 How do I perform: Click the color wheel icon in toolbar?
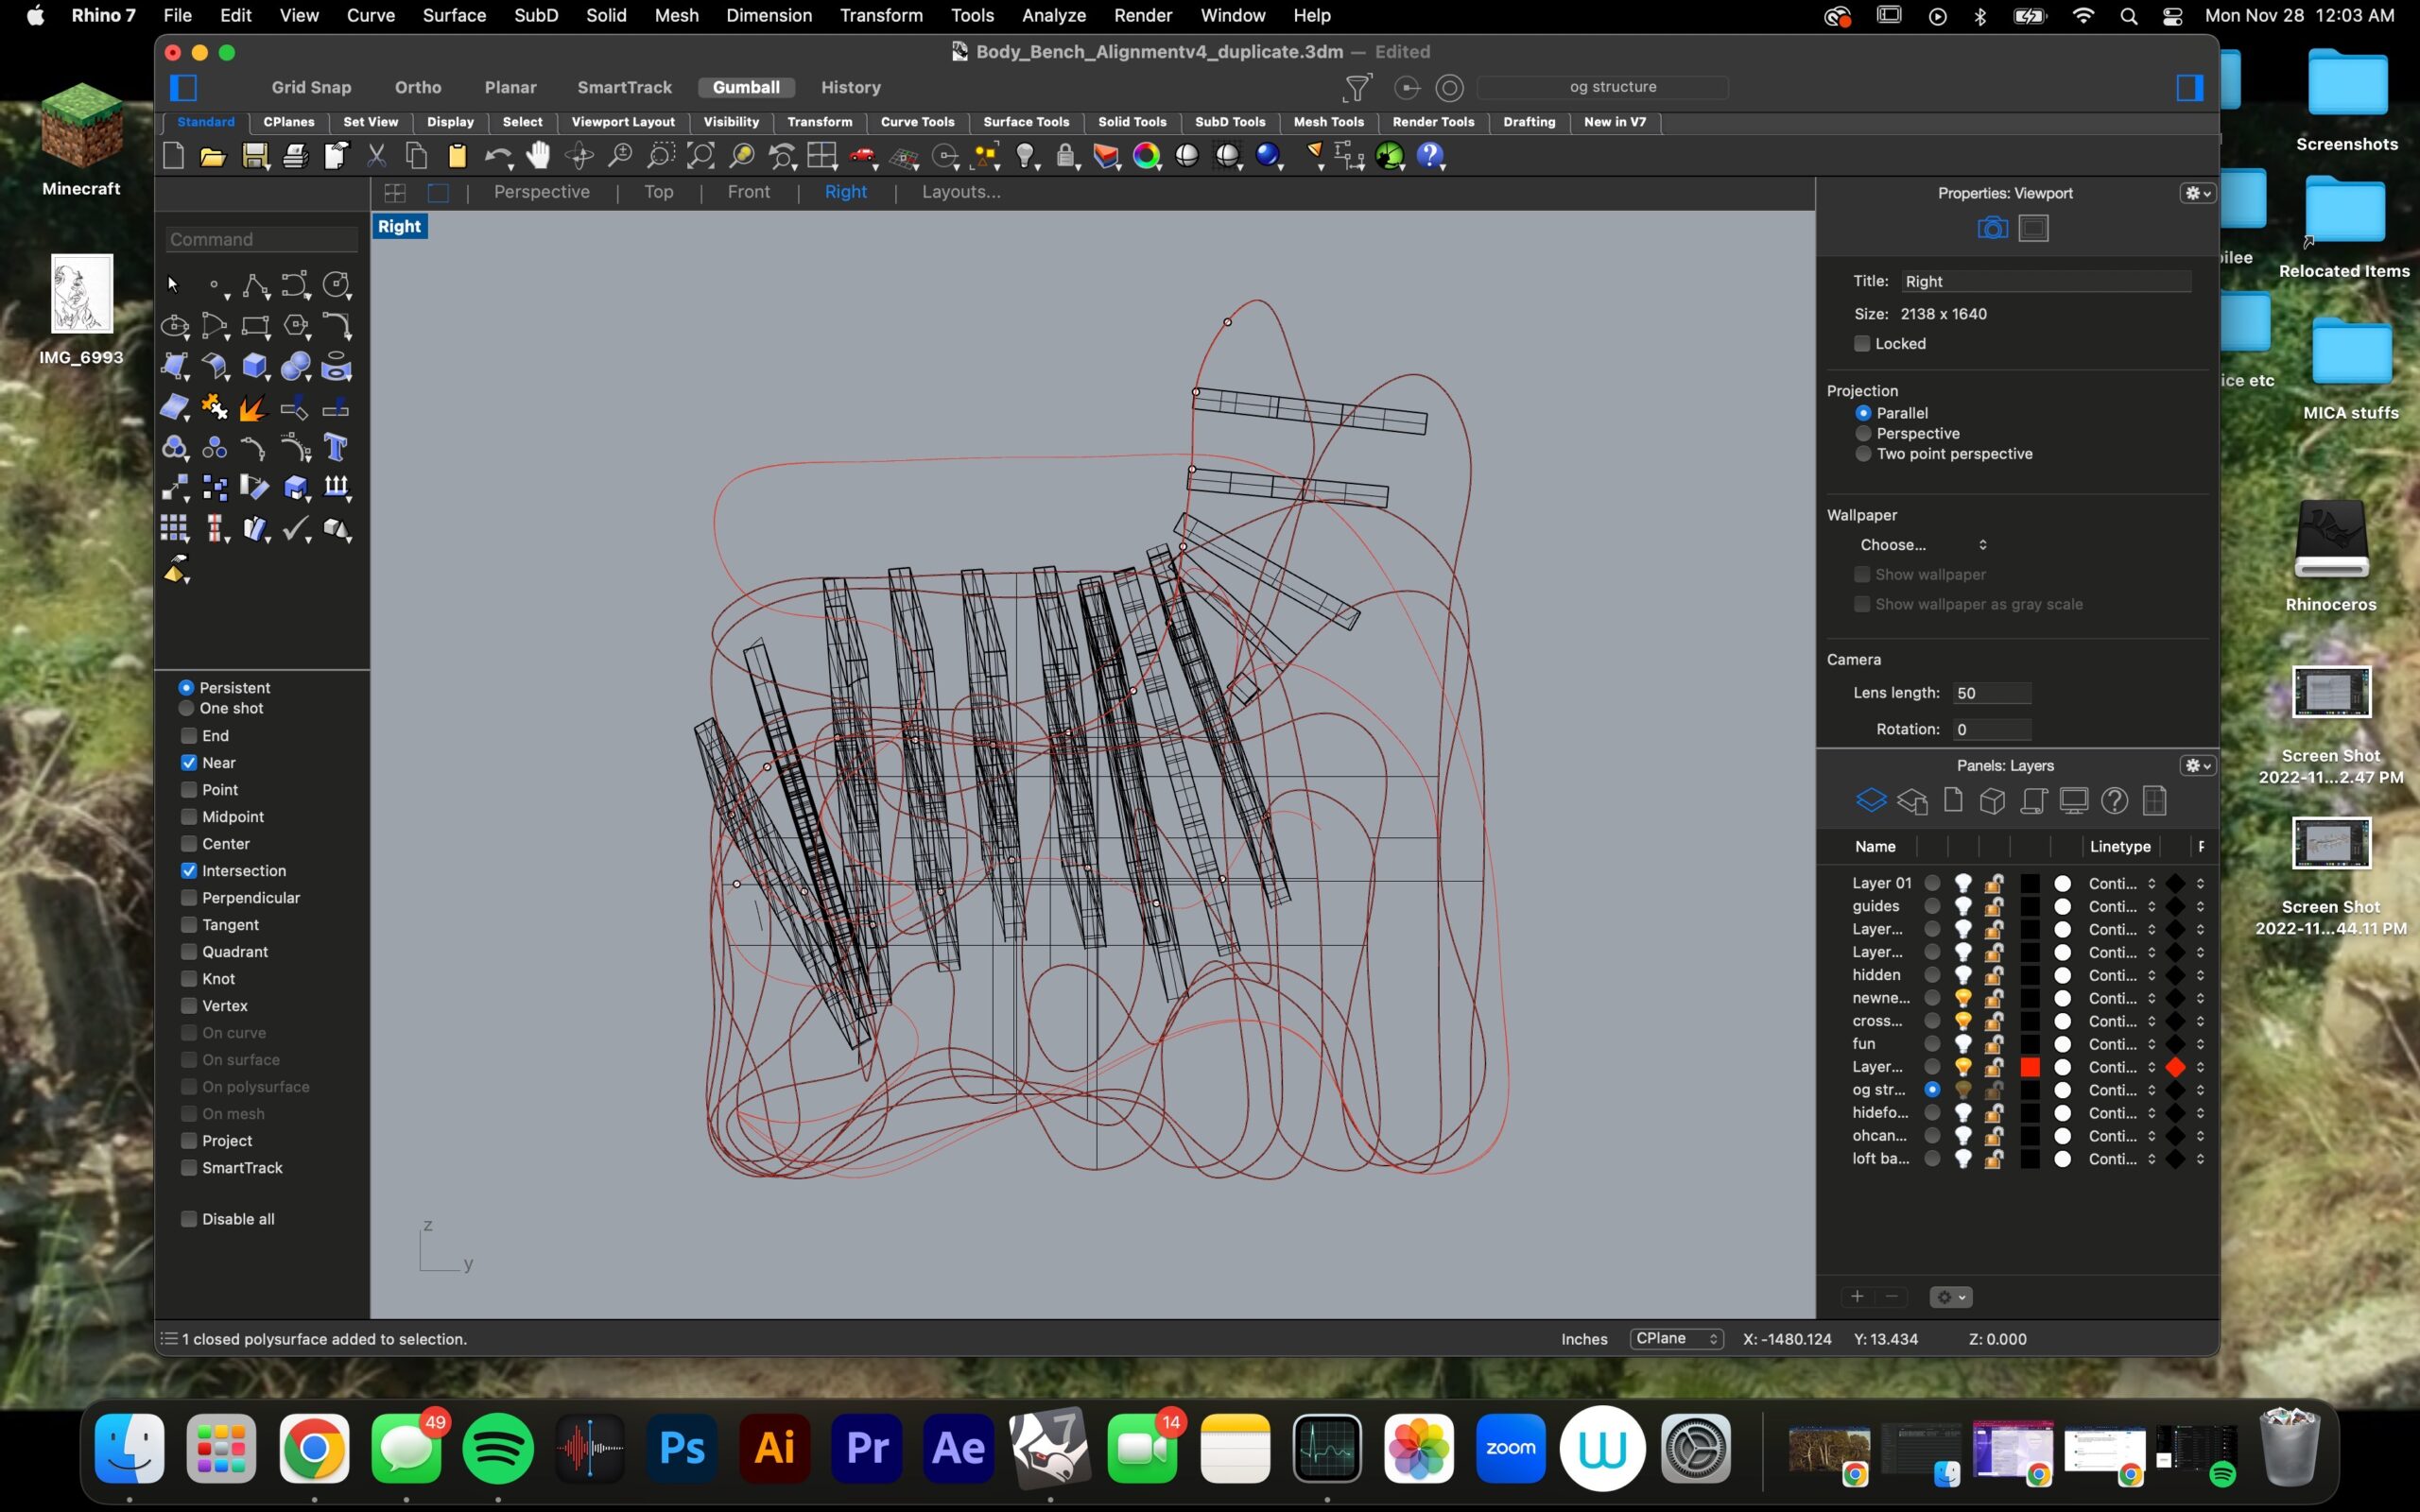[1147, 156]
